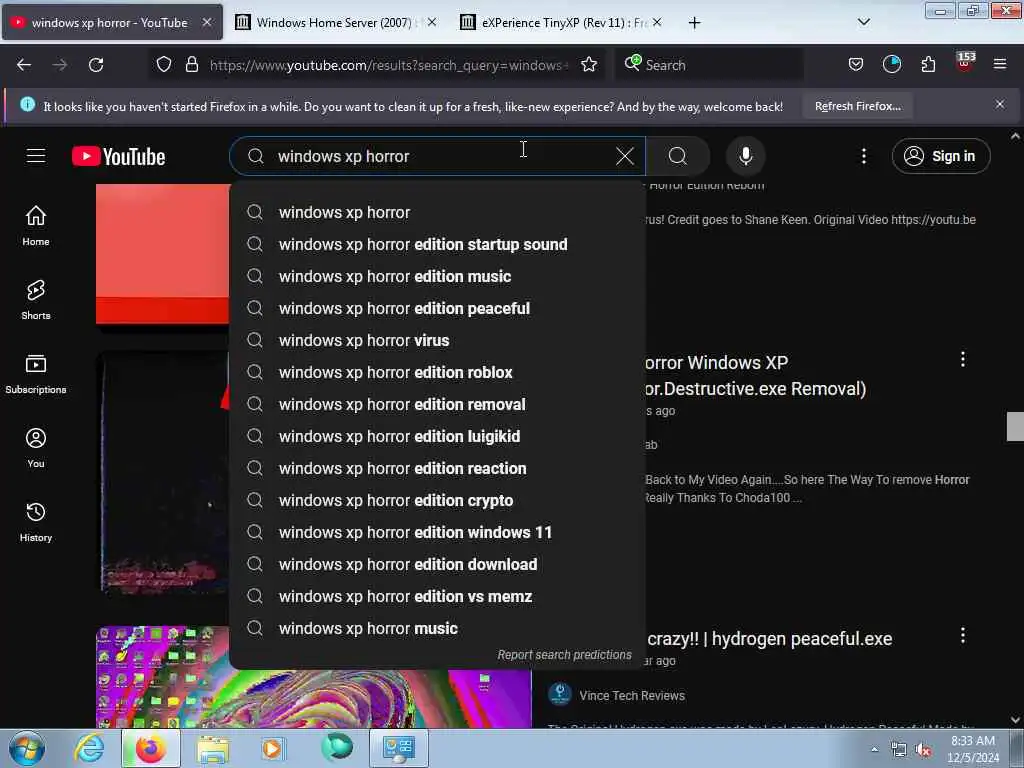Screen dimensions: 1024x768
Task: Bookmark this page with star
Action: pos(588,65)
